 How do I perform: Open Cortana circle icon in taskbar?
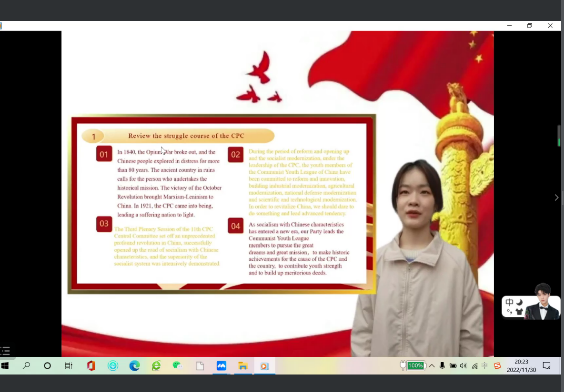point(47,366)
